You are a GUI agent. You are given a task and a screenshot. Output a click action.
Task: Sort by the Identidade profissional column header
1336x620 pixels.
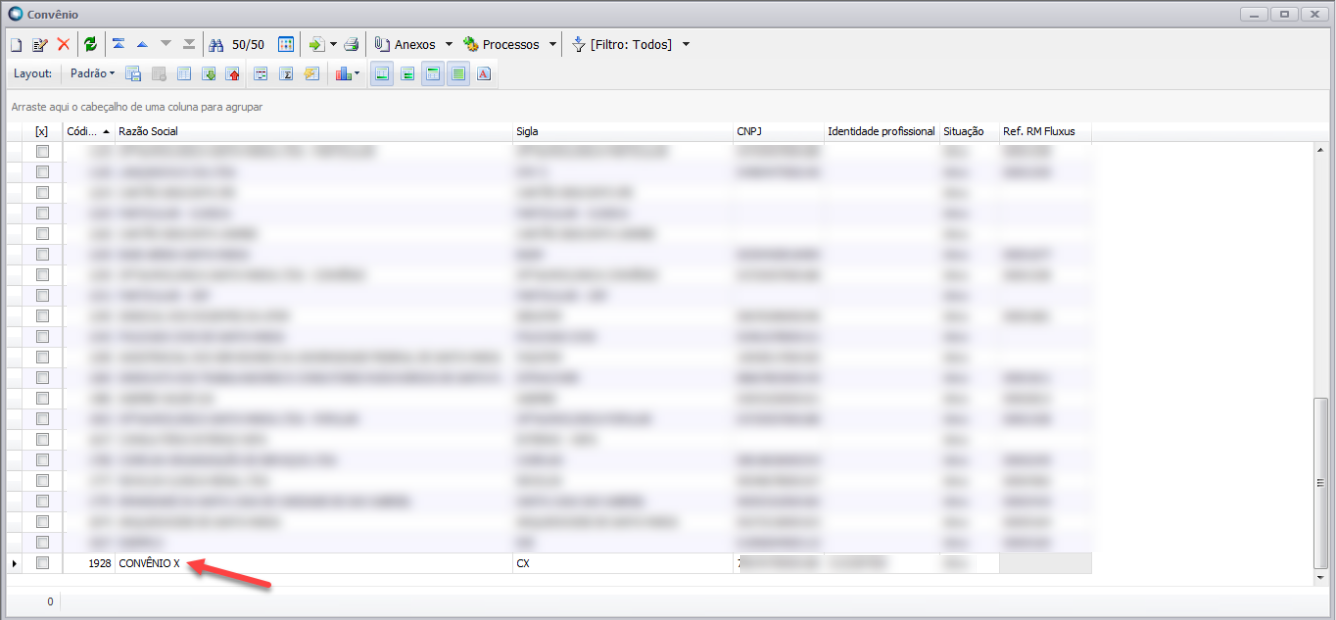pyautogui.click(x=882, y=132)
